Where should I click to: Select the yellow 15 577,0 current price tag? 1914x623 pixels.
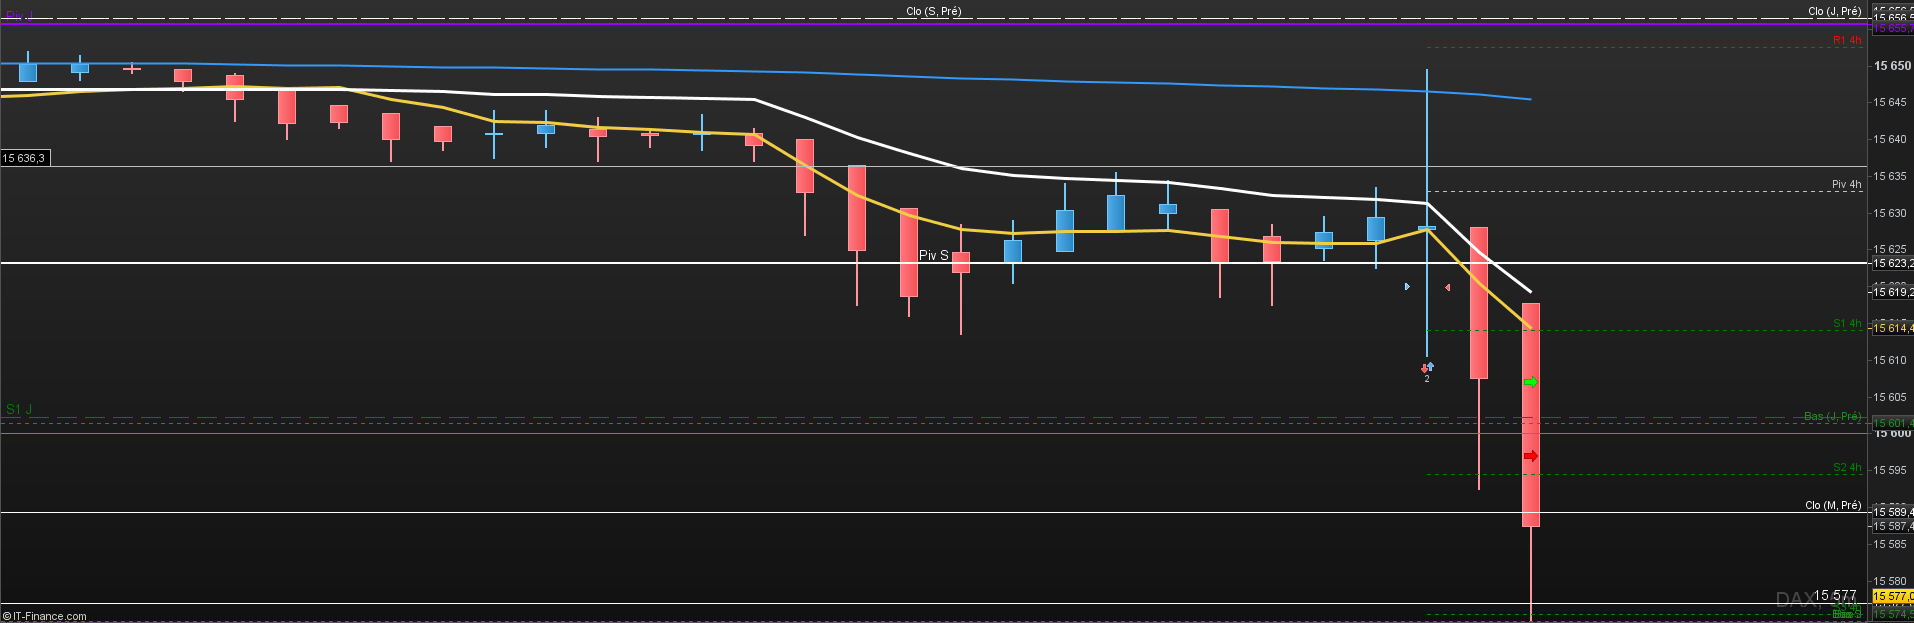click(x=1892, y=596)
